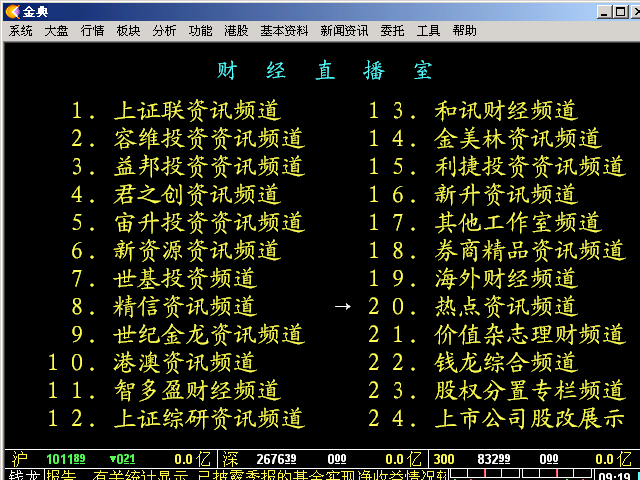Choose channel 11 智多盈财经频道
Viewport: 640px width, 480px height.
pyautogui.click(x=164, y=390)
